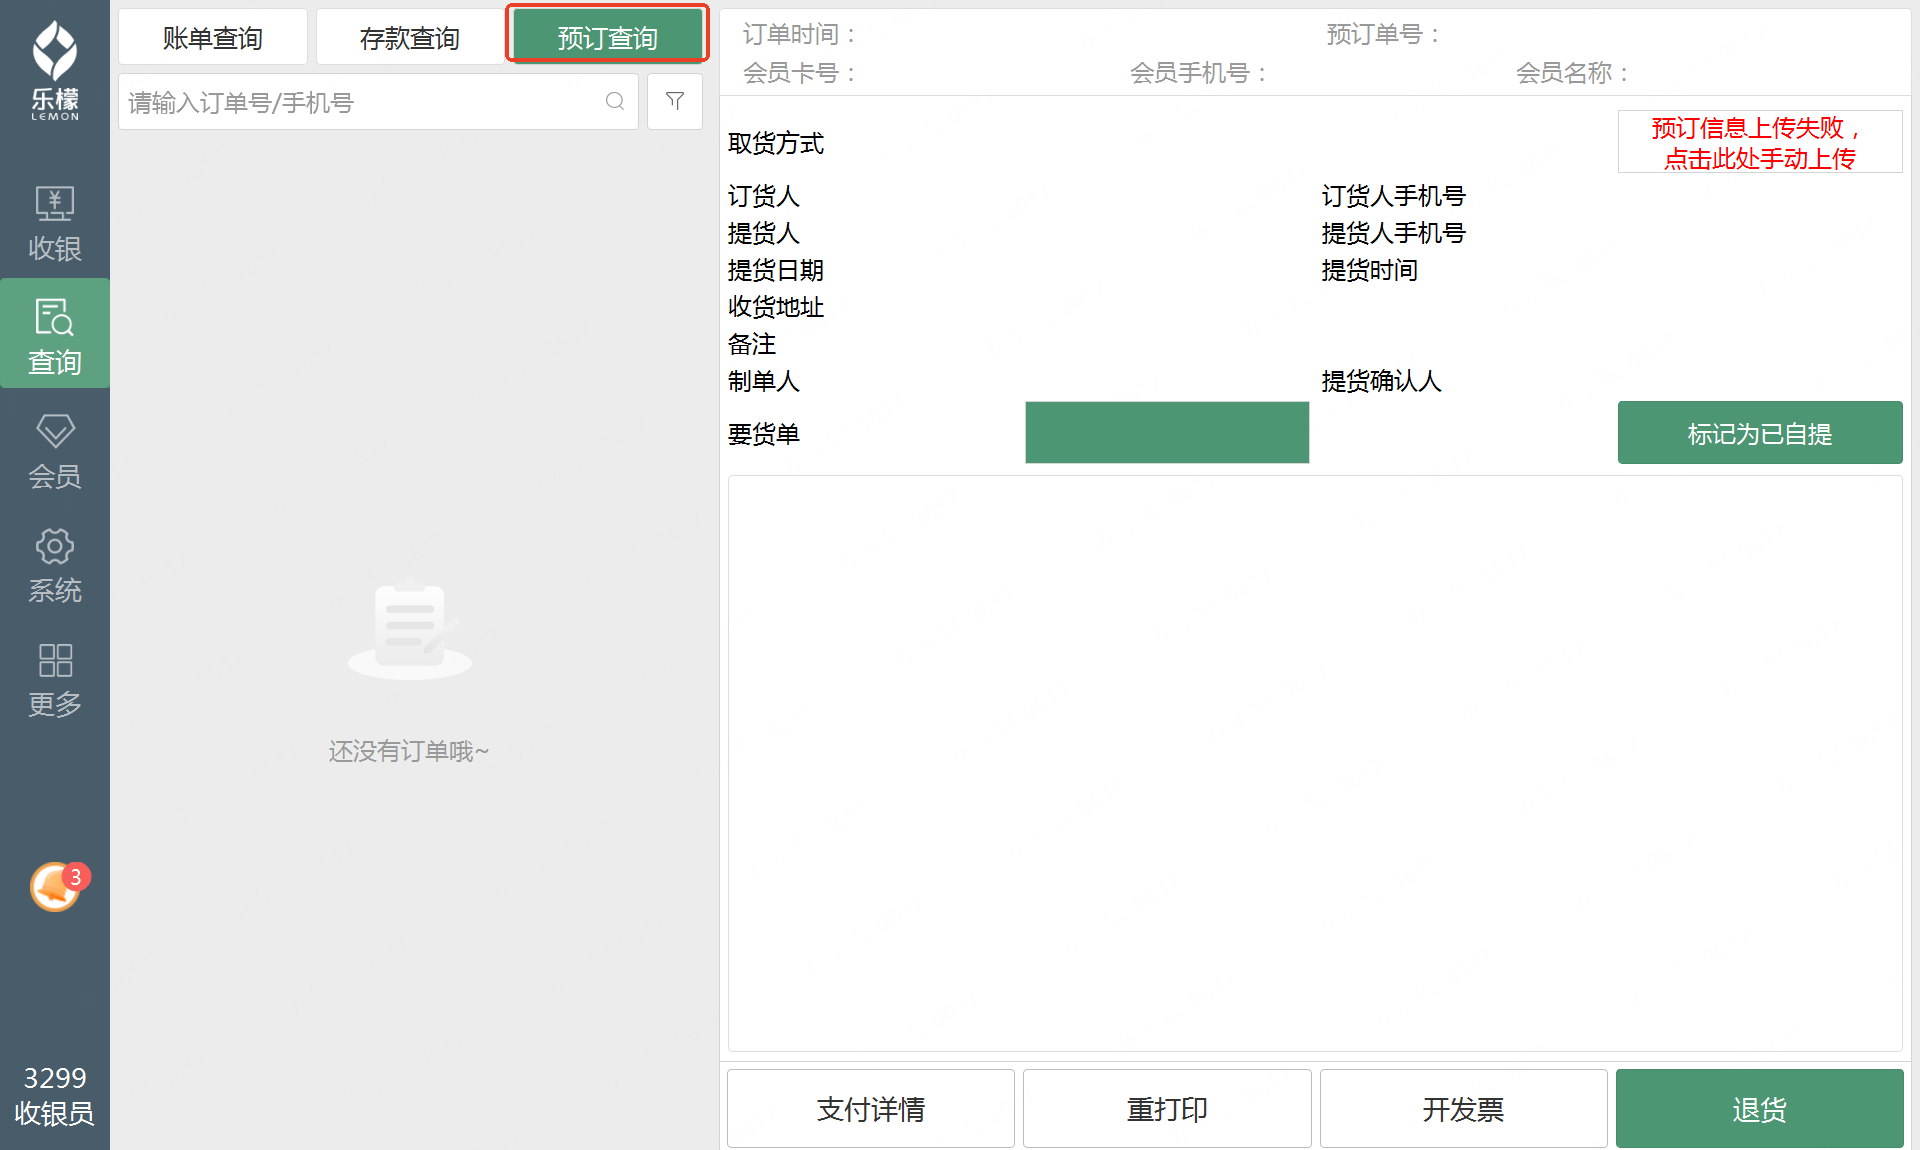The image size is (1920, 1150).
Task: Switch to 存款查询 tab
Action: (410, 38)
